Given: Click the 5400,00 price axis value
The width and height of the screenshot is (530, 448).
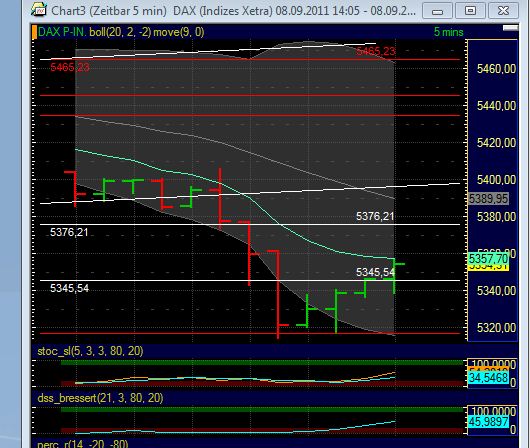Looking at the screenshot, I should (496, 180).
